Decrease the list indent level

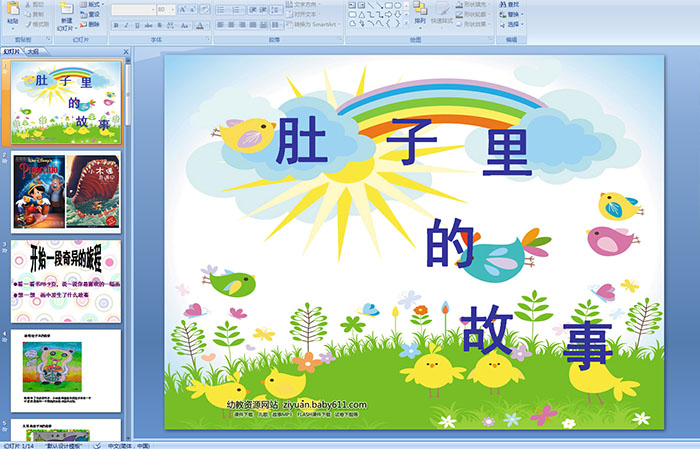pyautogui.click(x=253, y=10)
